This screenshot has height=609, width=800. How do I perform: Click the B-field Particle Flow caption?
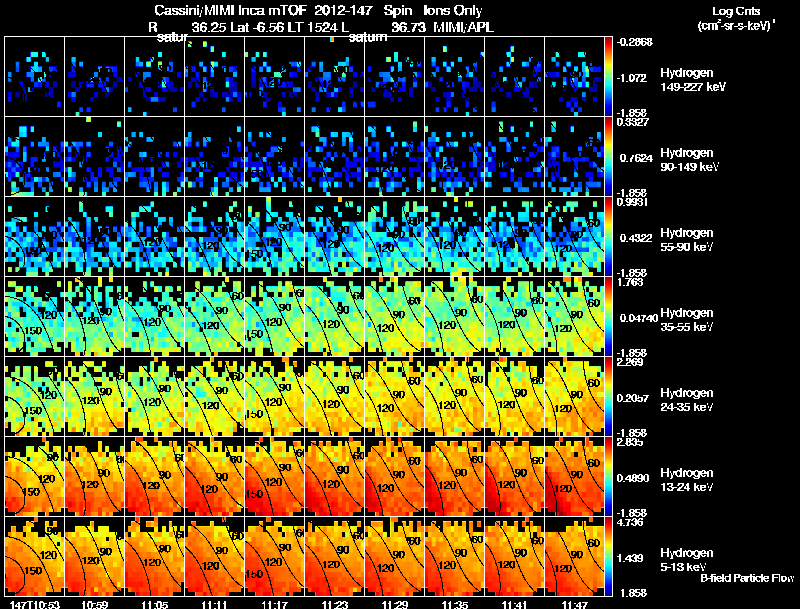click(x=747, y=578)
